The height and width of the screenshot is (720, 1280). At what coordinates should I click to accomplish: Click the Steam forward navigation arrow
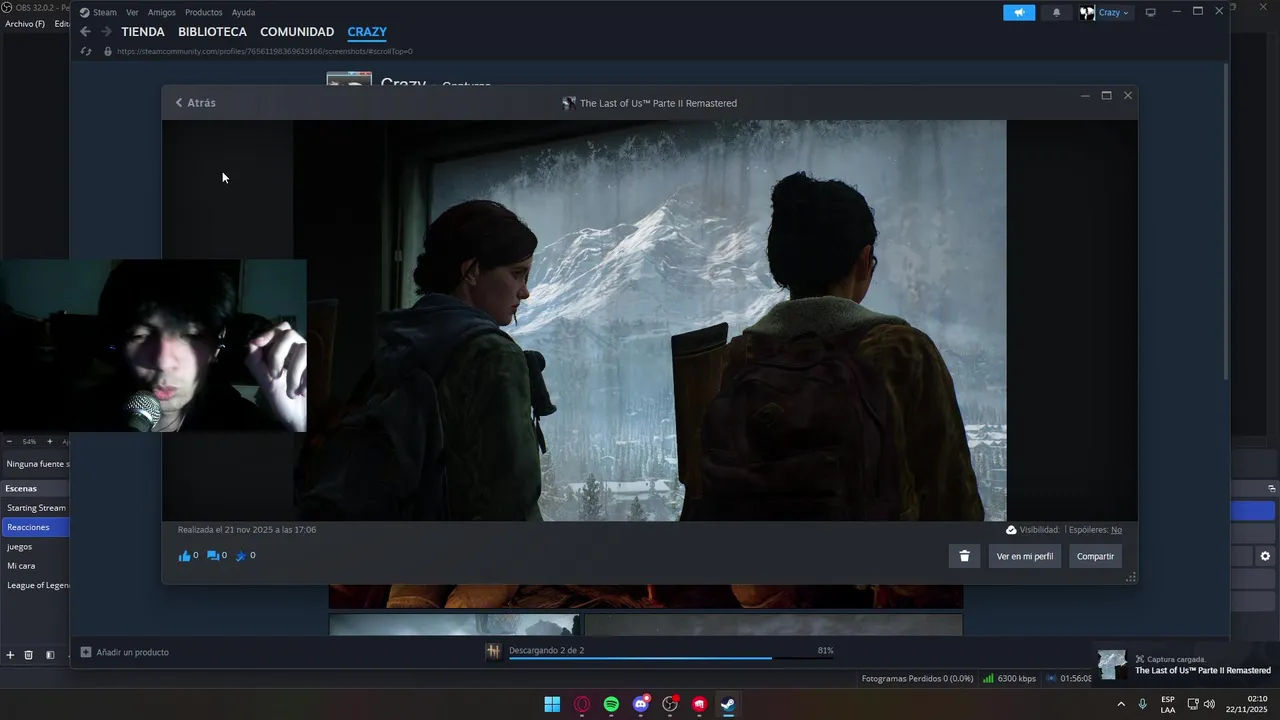click(x=106, y=32)
